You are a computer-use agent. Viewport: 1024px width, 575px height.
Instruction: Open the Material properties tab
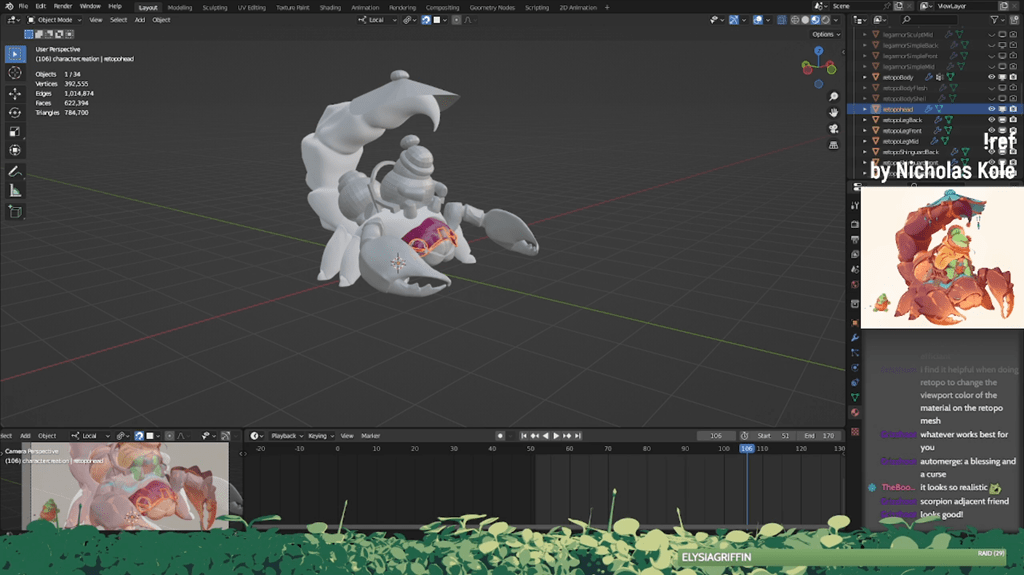point(855,412)
